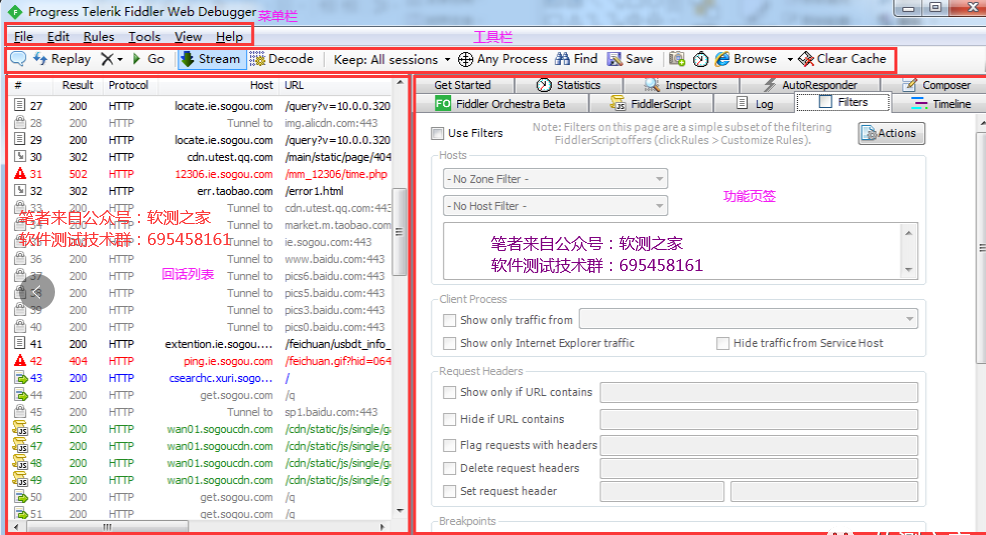Open the View menu
The image size is (986, 535).
[188, 36]
